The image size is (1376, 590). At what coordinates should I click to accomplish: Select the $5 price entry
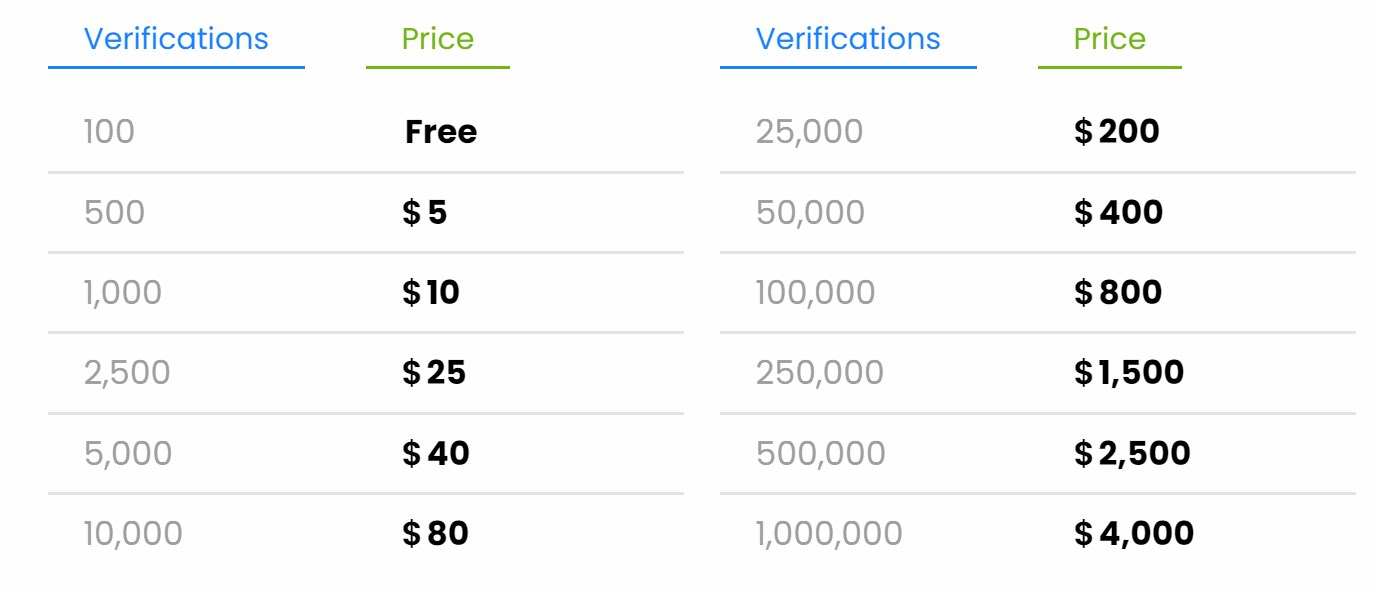point(425,212)
